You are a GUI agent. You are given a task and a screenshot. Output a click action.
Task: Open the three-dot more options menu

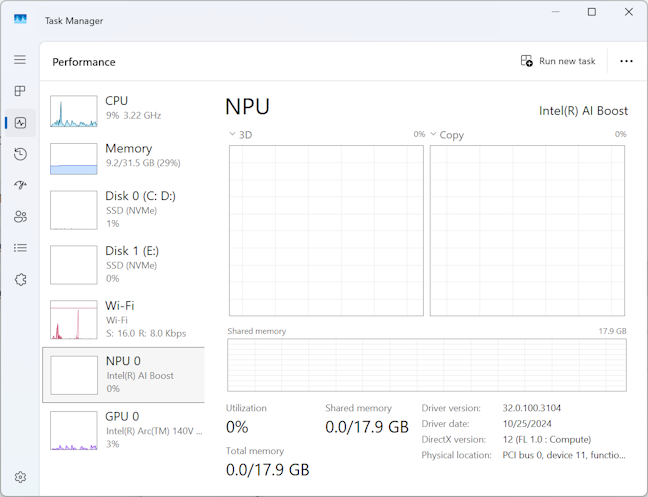pos(626,61)
